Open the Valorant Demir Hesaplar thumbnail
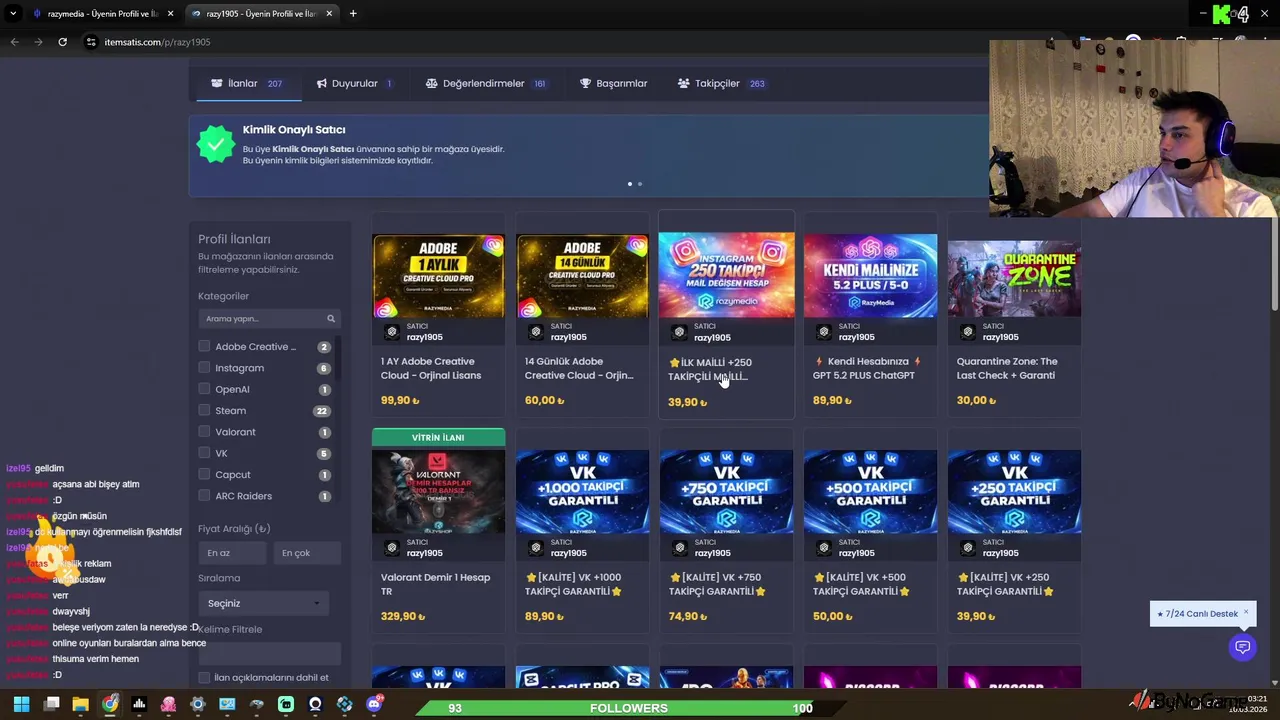 tap(438, 490)
